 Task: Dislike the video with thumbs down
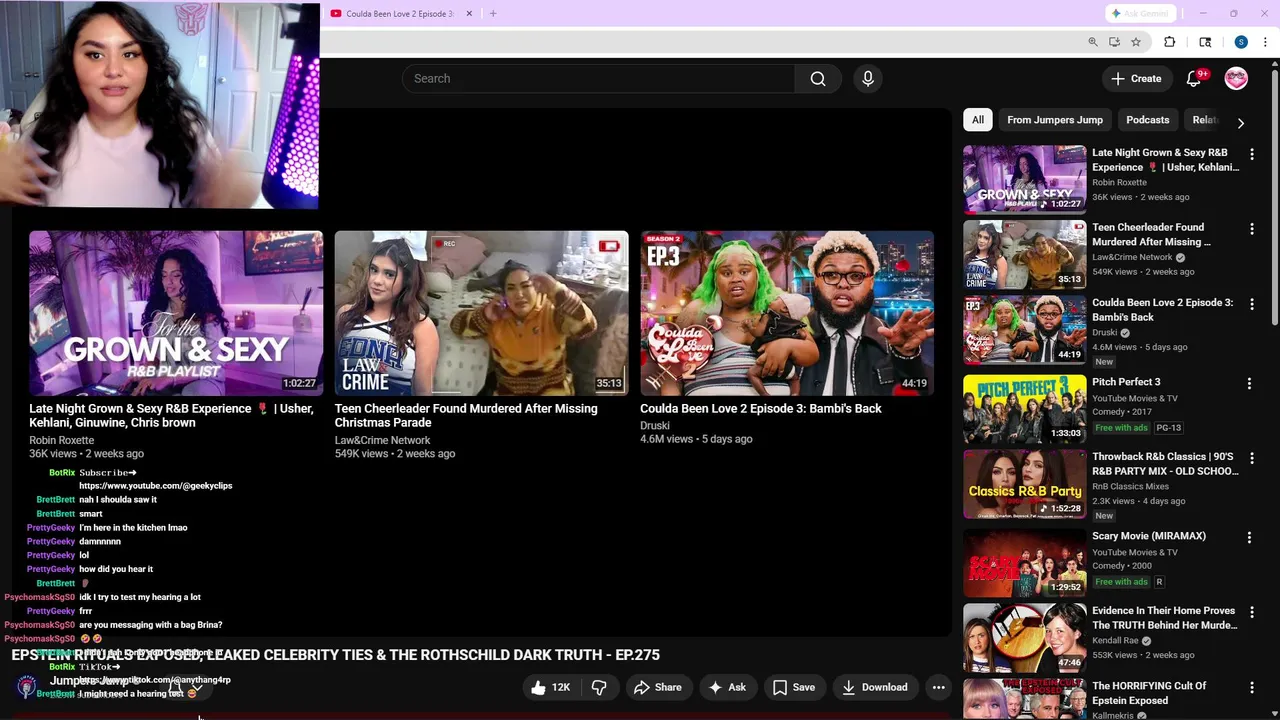click(x=599, y=687)
